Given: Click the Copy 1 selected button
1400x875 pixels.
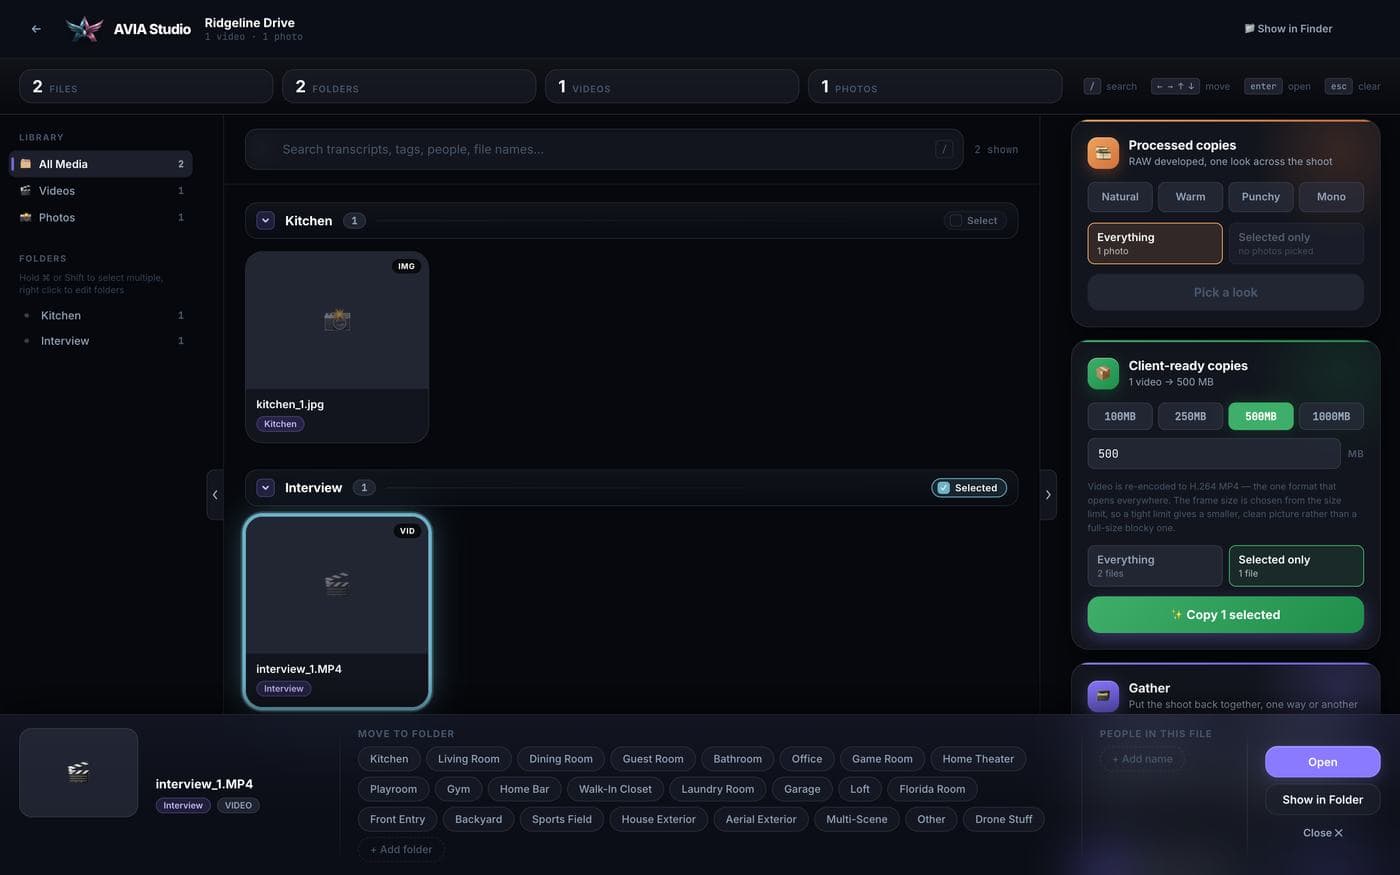Looking at the screenshot, I should click(x=1225, y=615).
